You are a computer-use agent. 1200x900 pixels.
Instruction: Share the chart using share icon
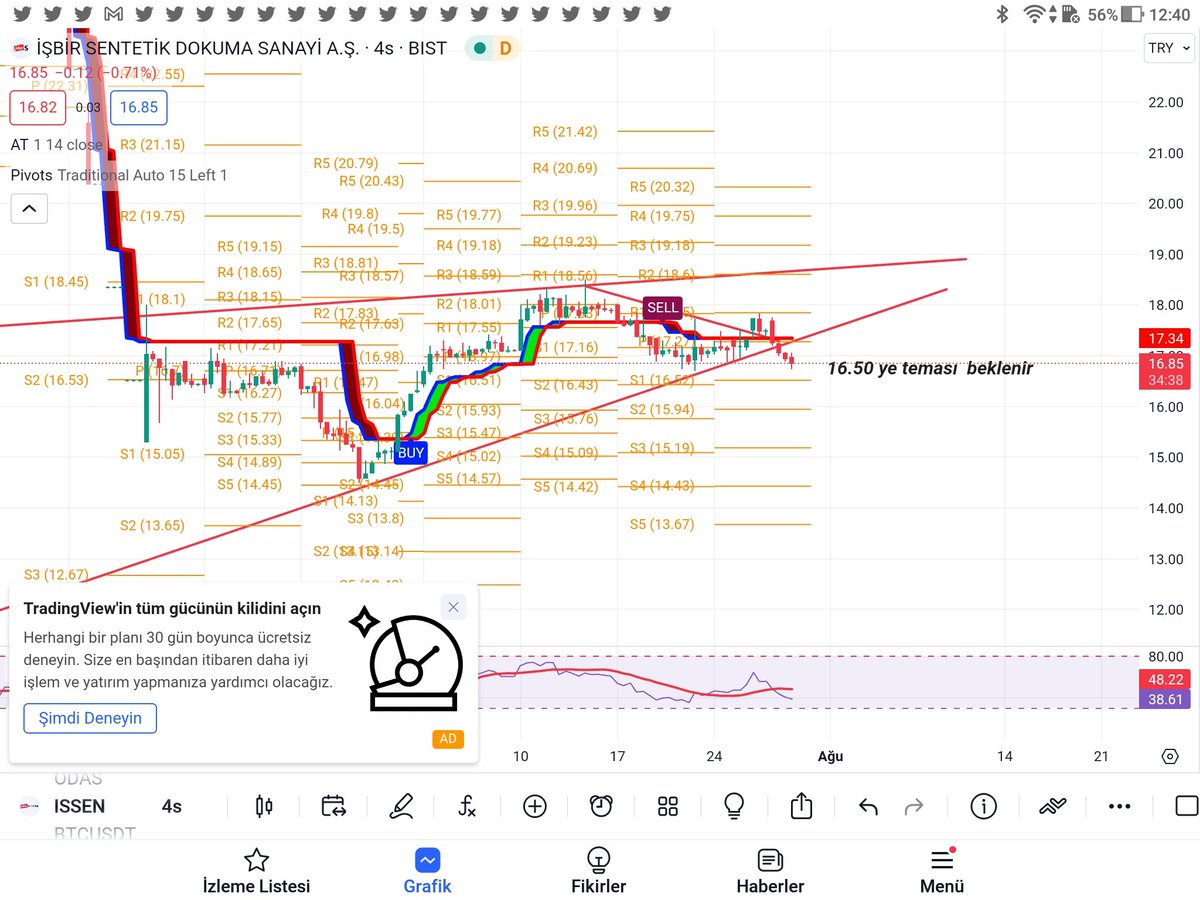click(801, 806)
